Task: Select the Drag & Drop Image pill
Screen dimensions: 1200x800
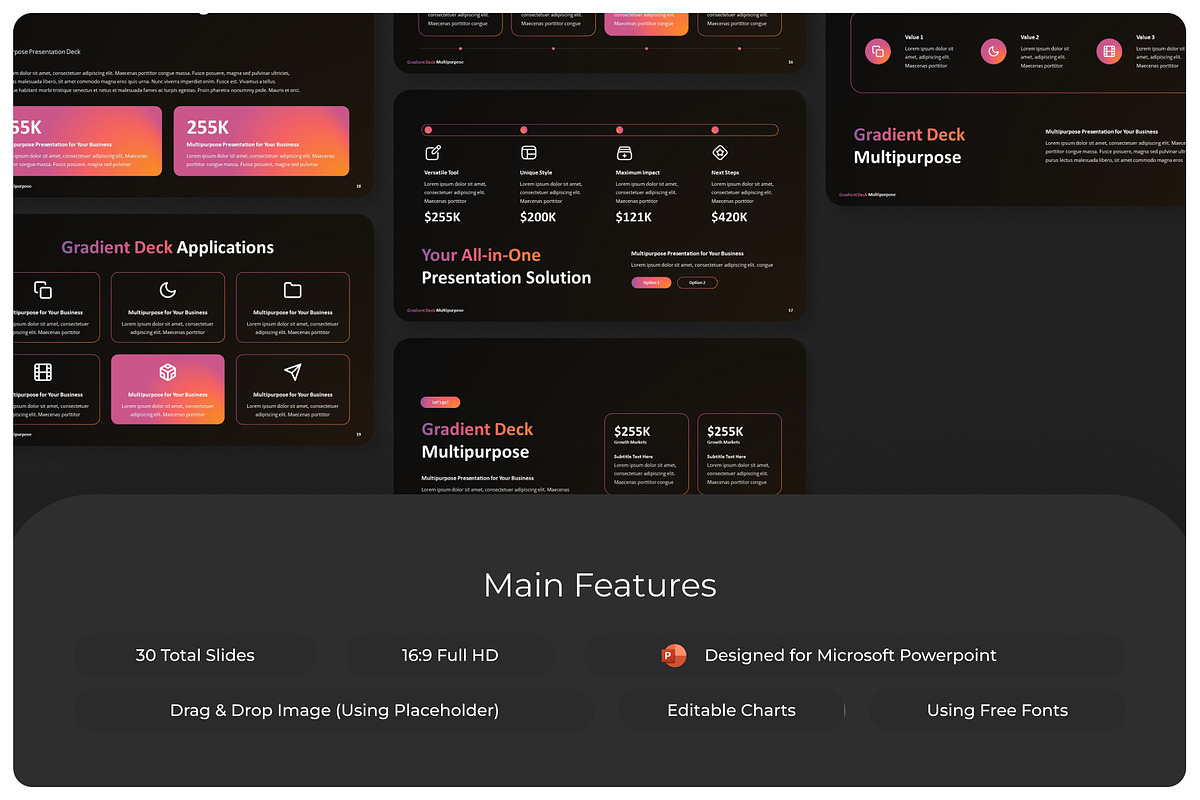Action: (x=334, y=710)
